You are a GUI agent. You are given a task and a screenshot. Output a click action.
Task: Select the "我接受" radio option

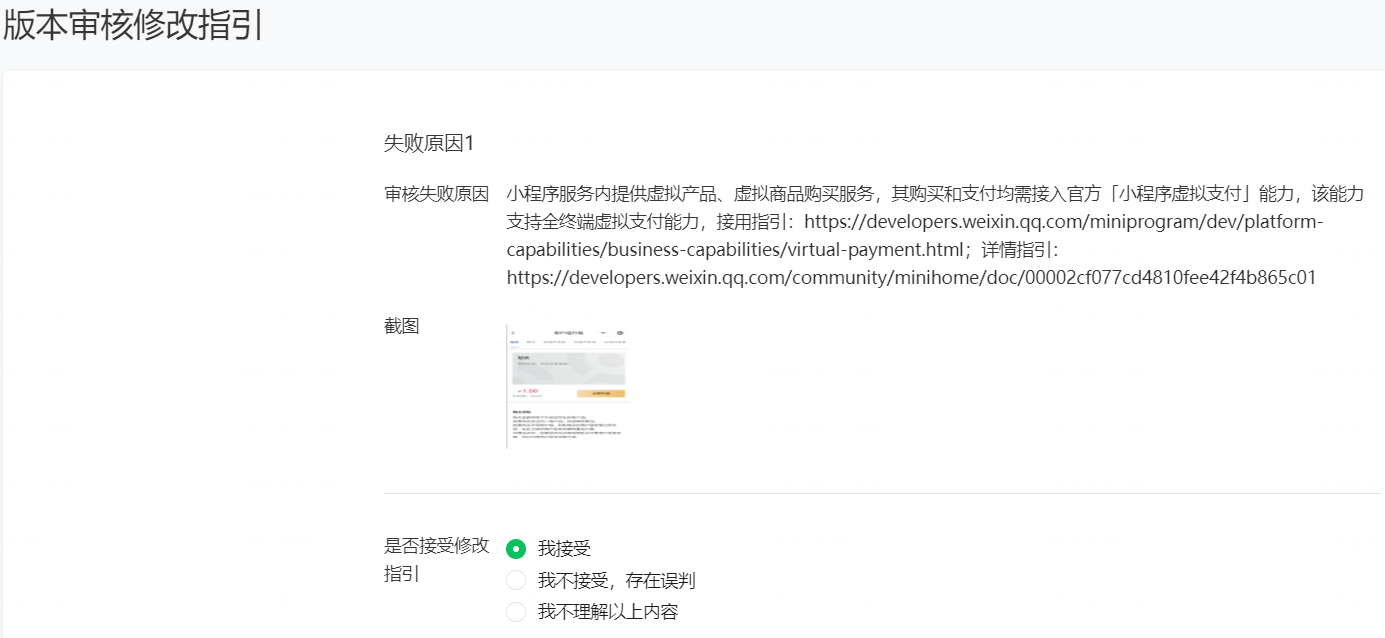click(x=516, y=548)
